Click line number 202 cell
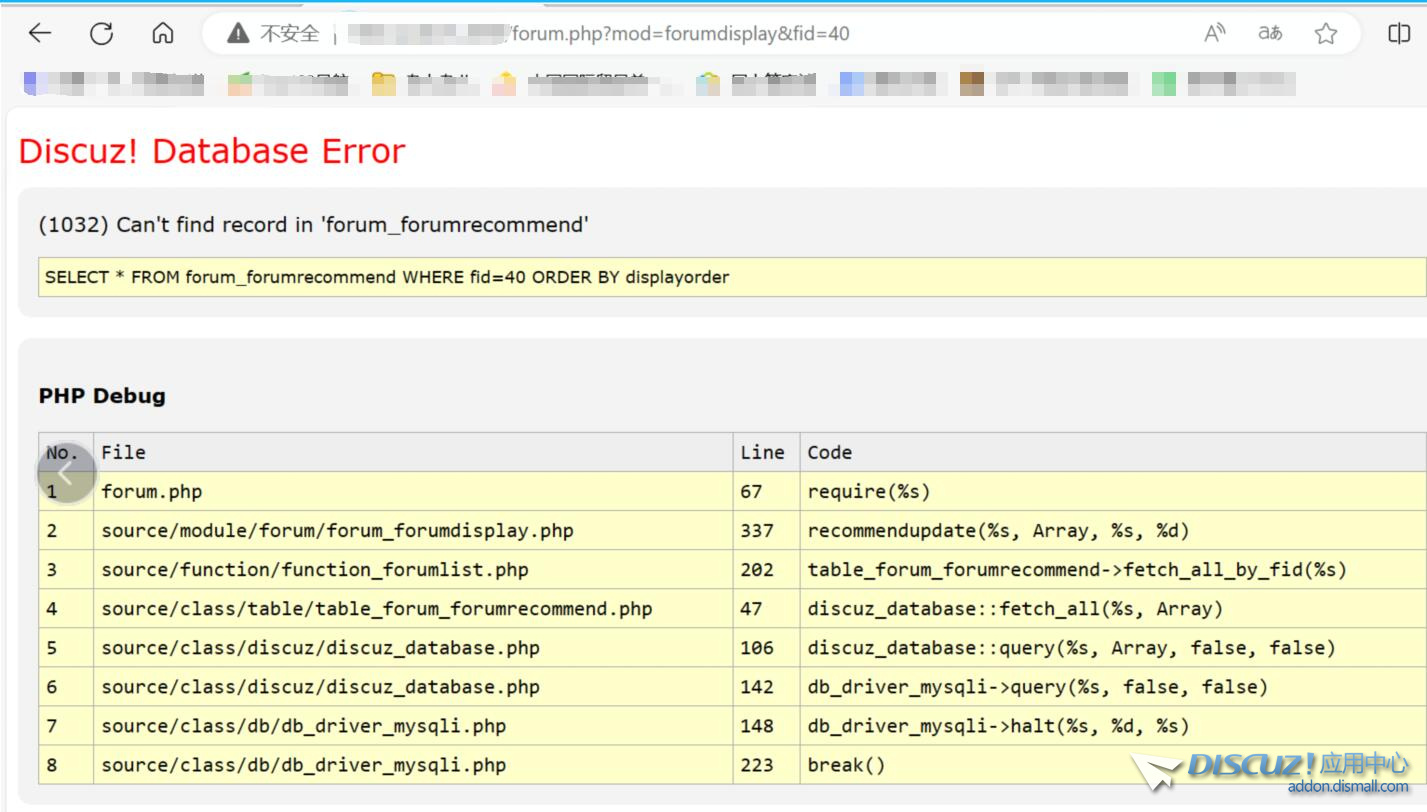Screen dimensions: 1427x812 (x=766, y=569)
